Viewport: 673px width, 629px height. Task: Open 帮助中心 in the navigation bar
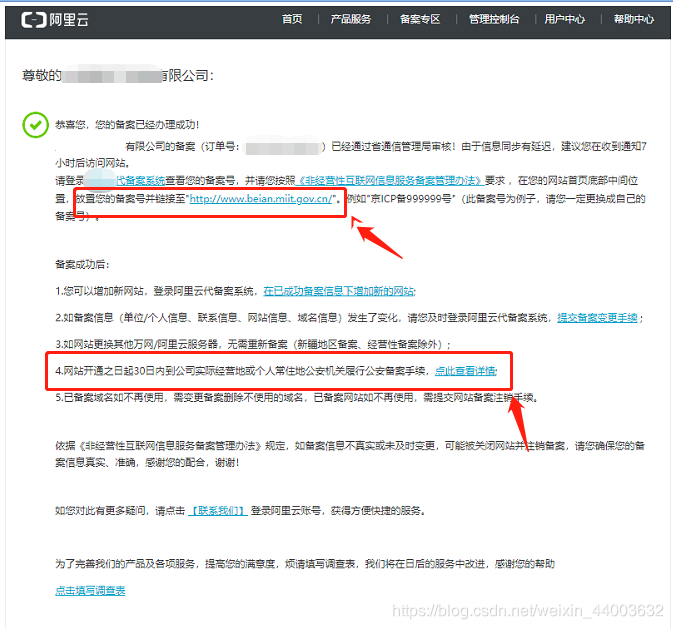(x=634, y=19)
